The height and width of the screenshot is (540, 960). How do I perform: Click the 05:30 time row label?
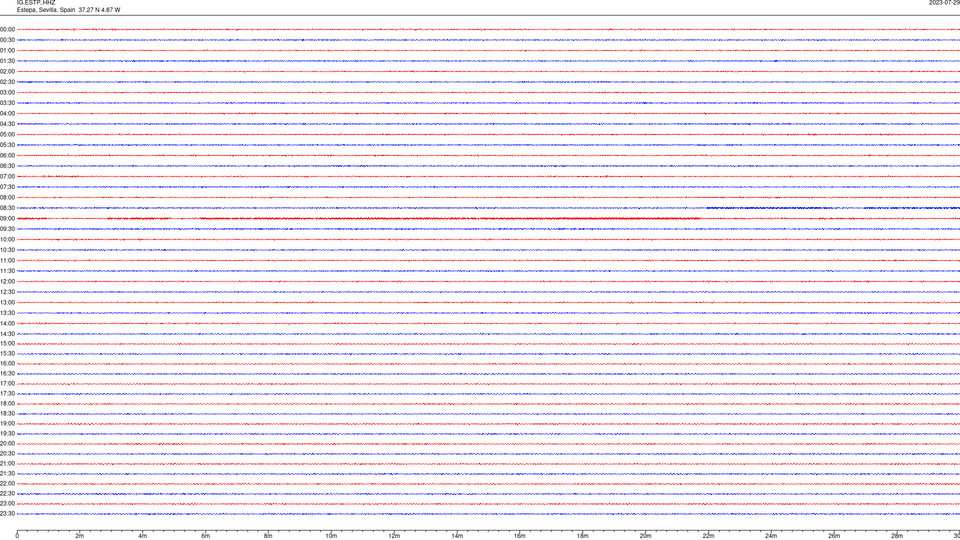pyautogui.click(x=7, y=145)
